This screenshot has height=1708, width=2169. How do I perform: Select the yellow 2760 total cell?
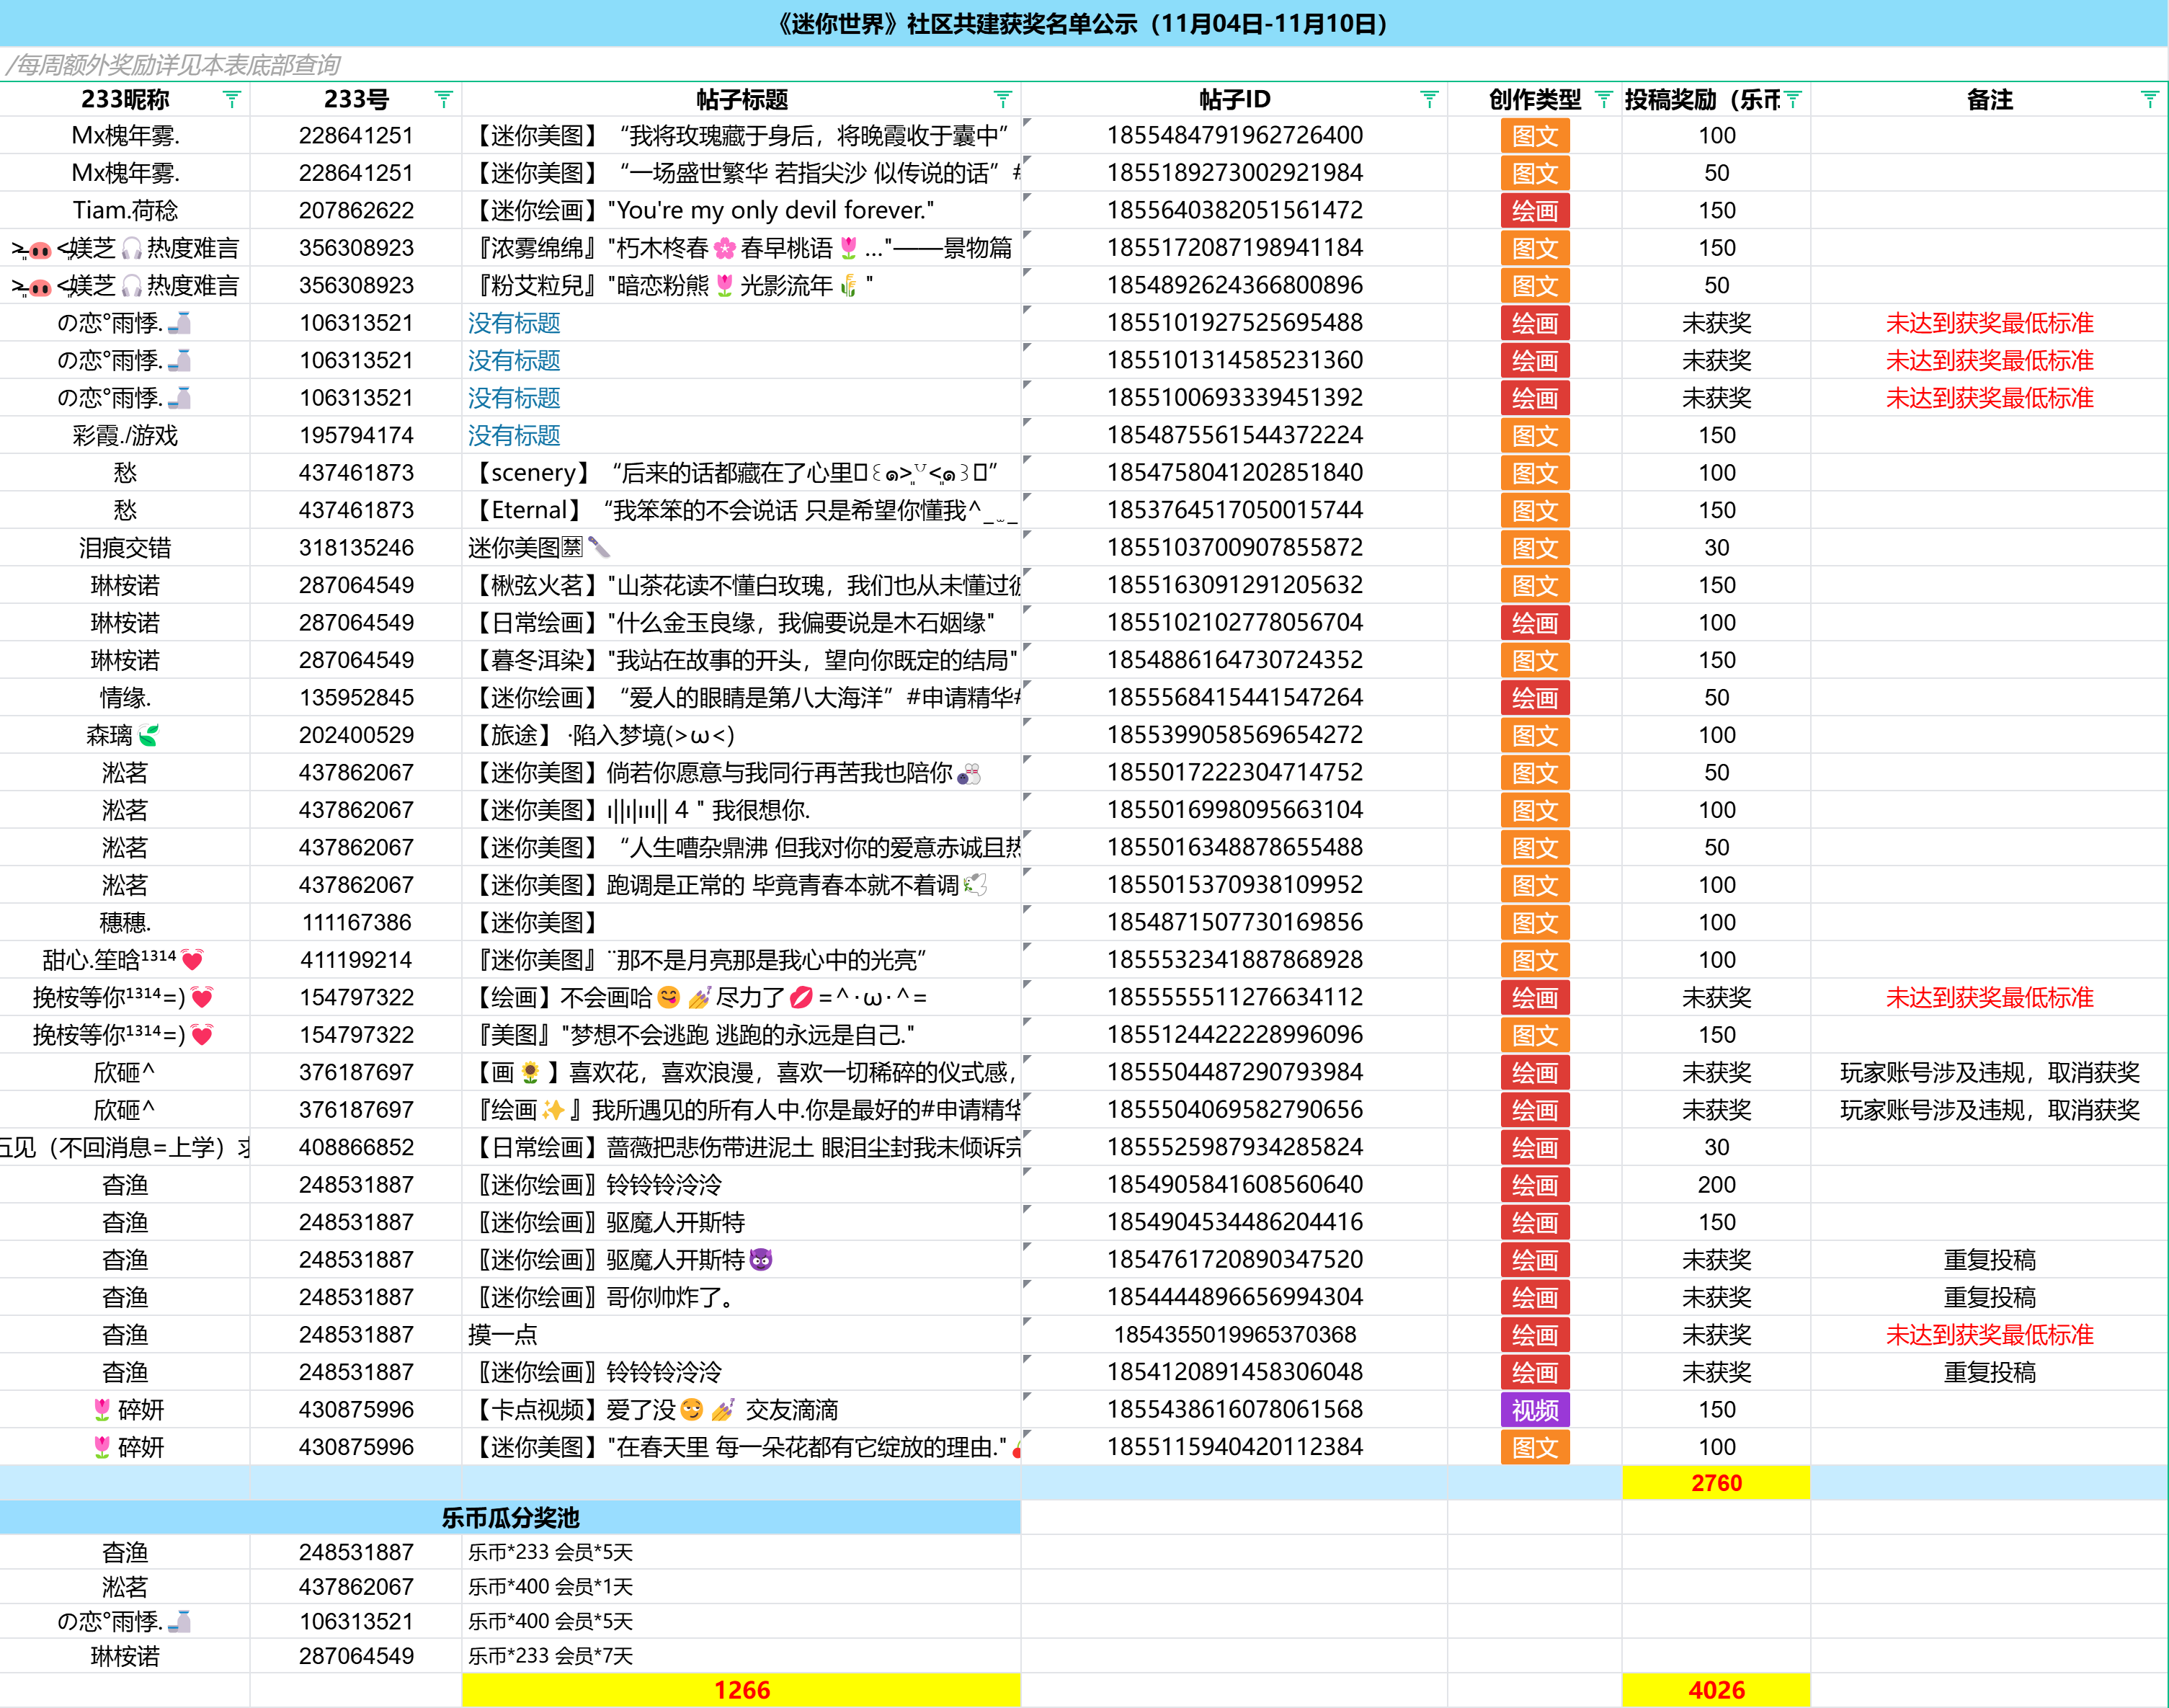1716,1483
